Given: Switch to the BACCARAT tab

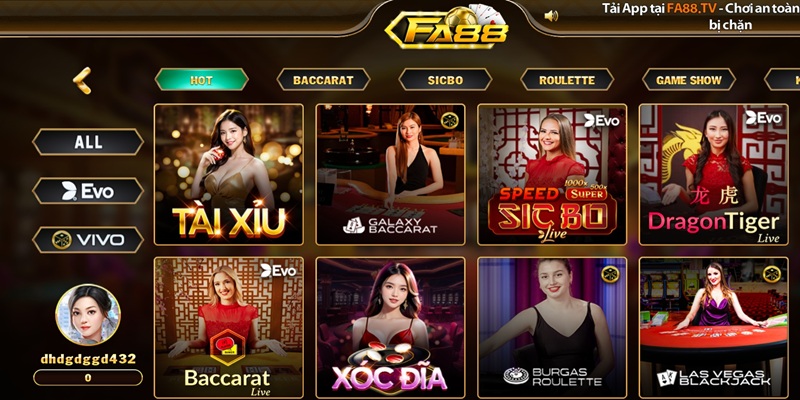Looking at the screenshot, I should (x=323, y=80).
